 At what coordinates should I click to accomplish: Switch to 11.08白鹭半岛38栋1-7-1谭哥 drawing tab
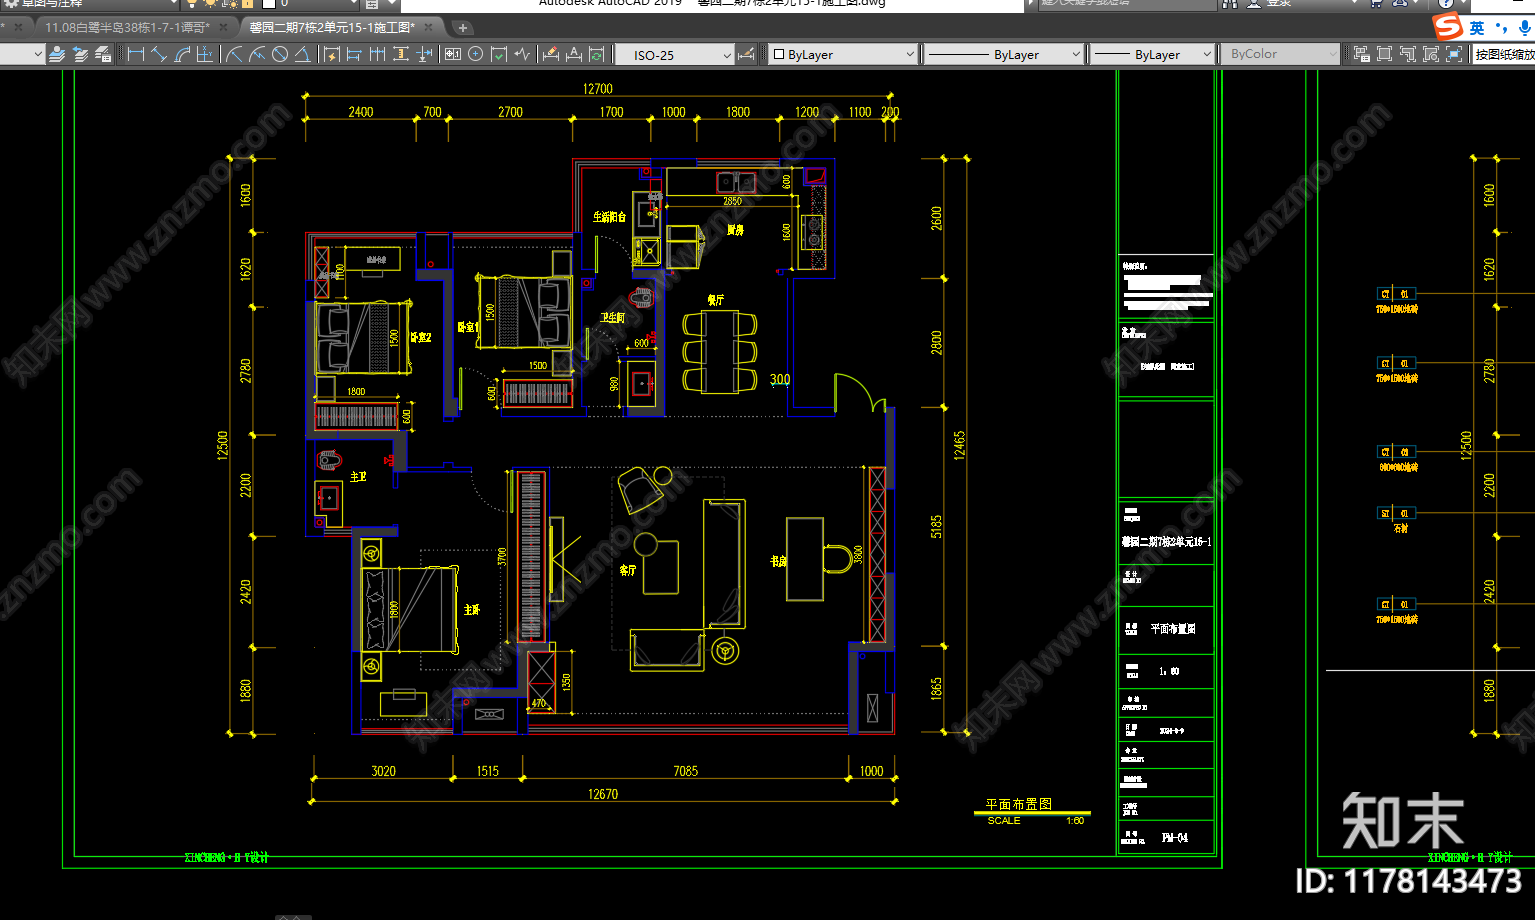[127, 28]
